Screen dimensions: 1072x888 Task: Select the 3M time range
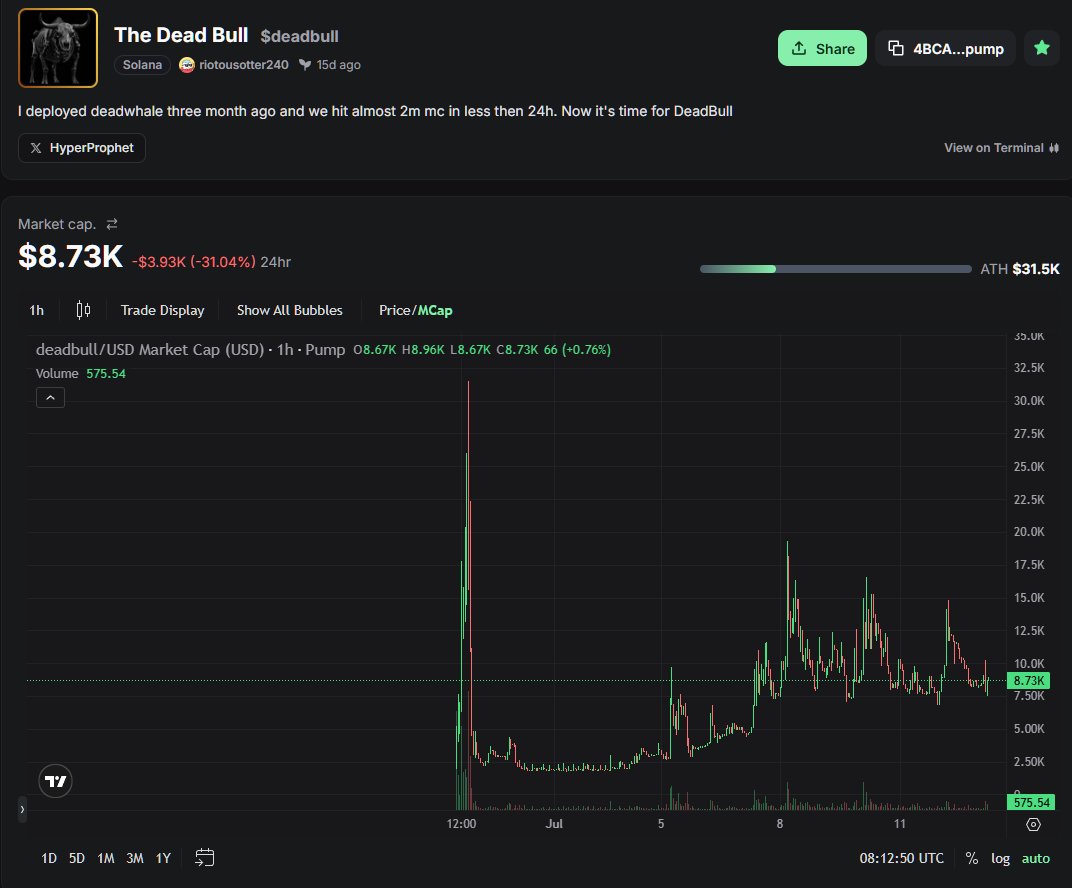(135, 859)
